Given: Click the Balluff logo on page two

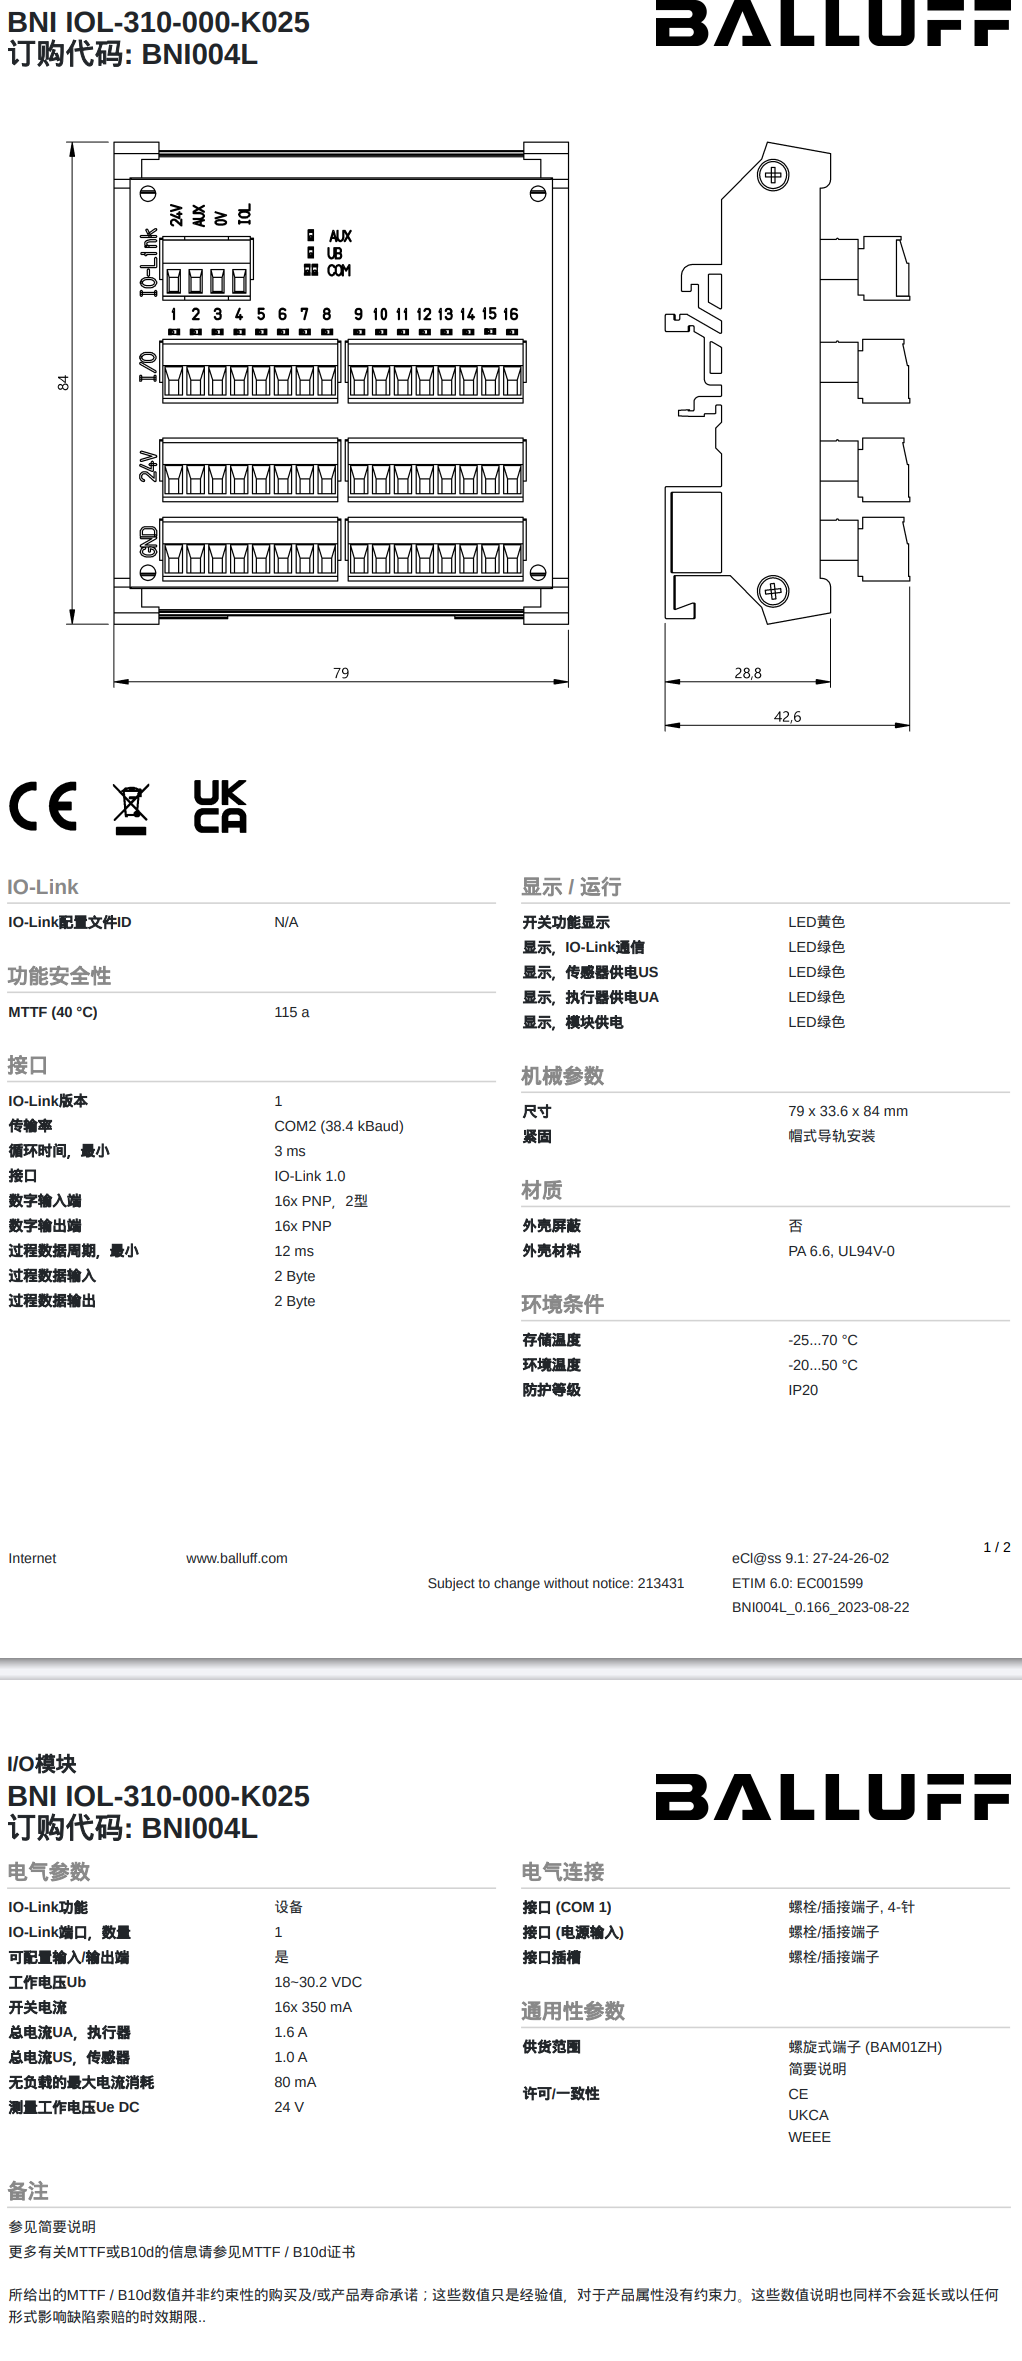Looking at the screenshot, I should tap(833, 1797).
